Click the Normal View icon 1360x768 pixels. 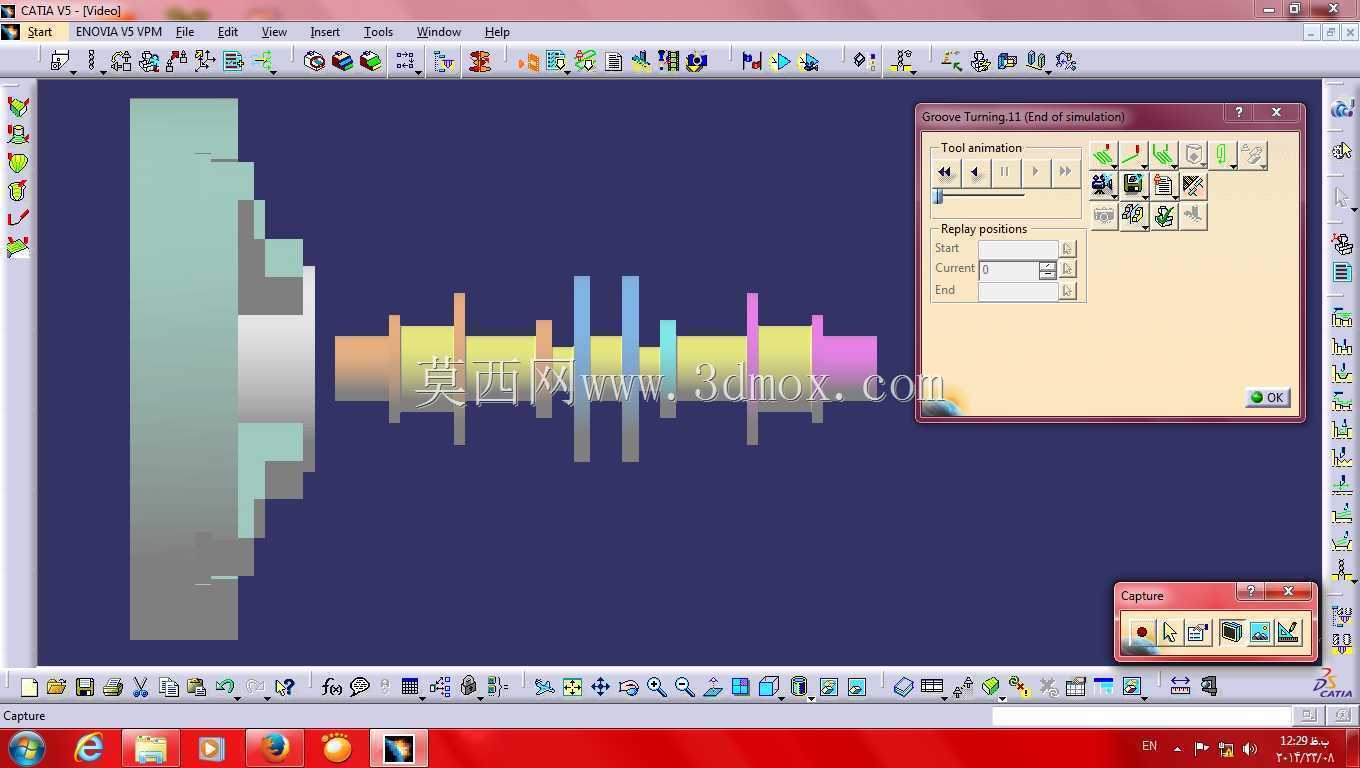pyautogui.click(x=712, y=687)
